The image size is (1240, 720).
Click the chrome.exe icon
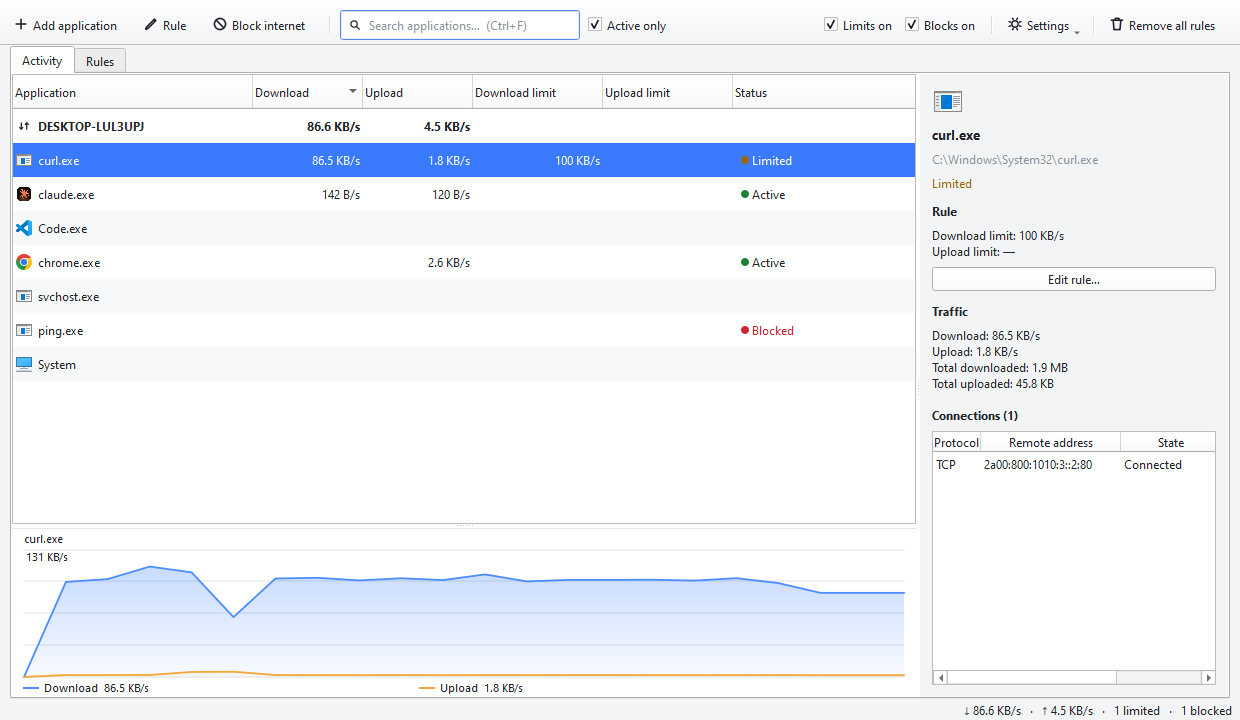click(24, 263)
